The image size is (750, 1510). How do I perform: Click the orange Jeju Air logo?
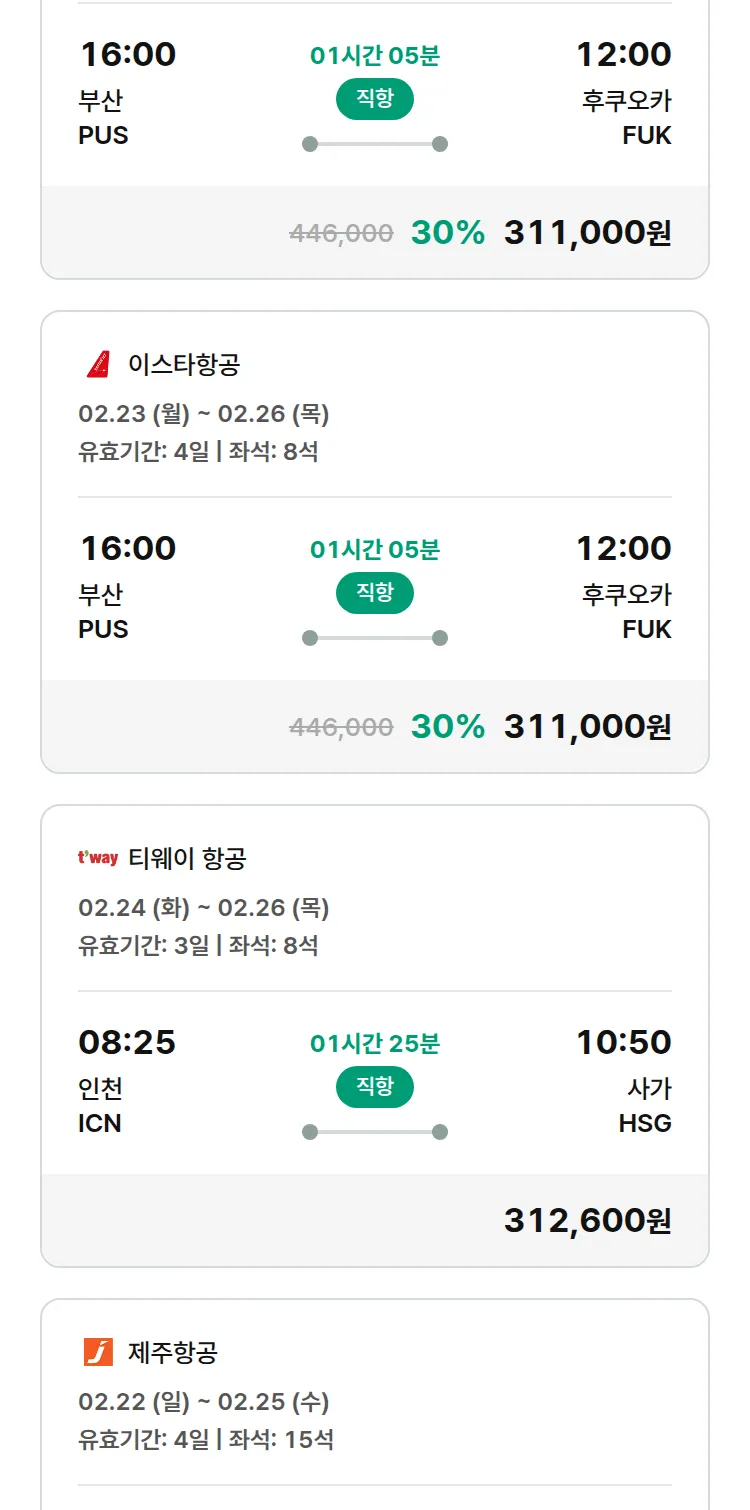98,1352
